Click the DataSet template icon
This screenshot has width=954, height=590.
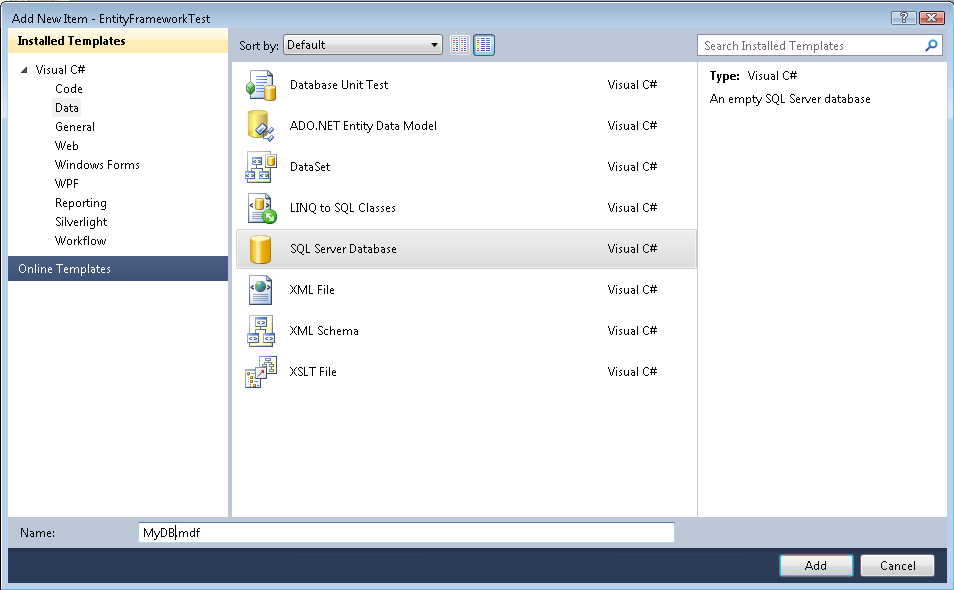coord(260,167)
